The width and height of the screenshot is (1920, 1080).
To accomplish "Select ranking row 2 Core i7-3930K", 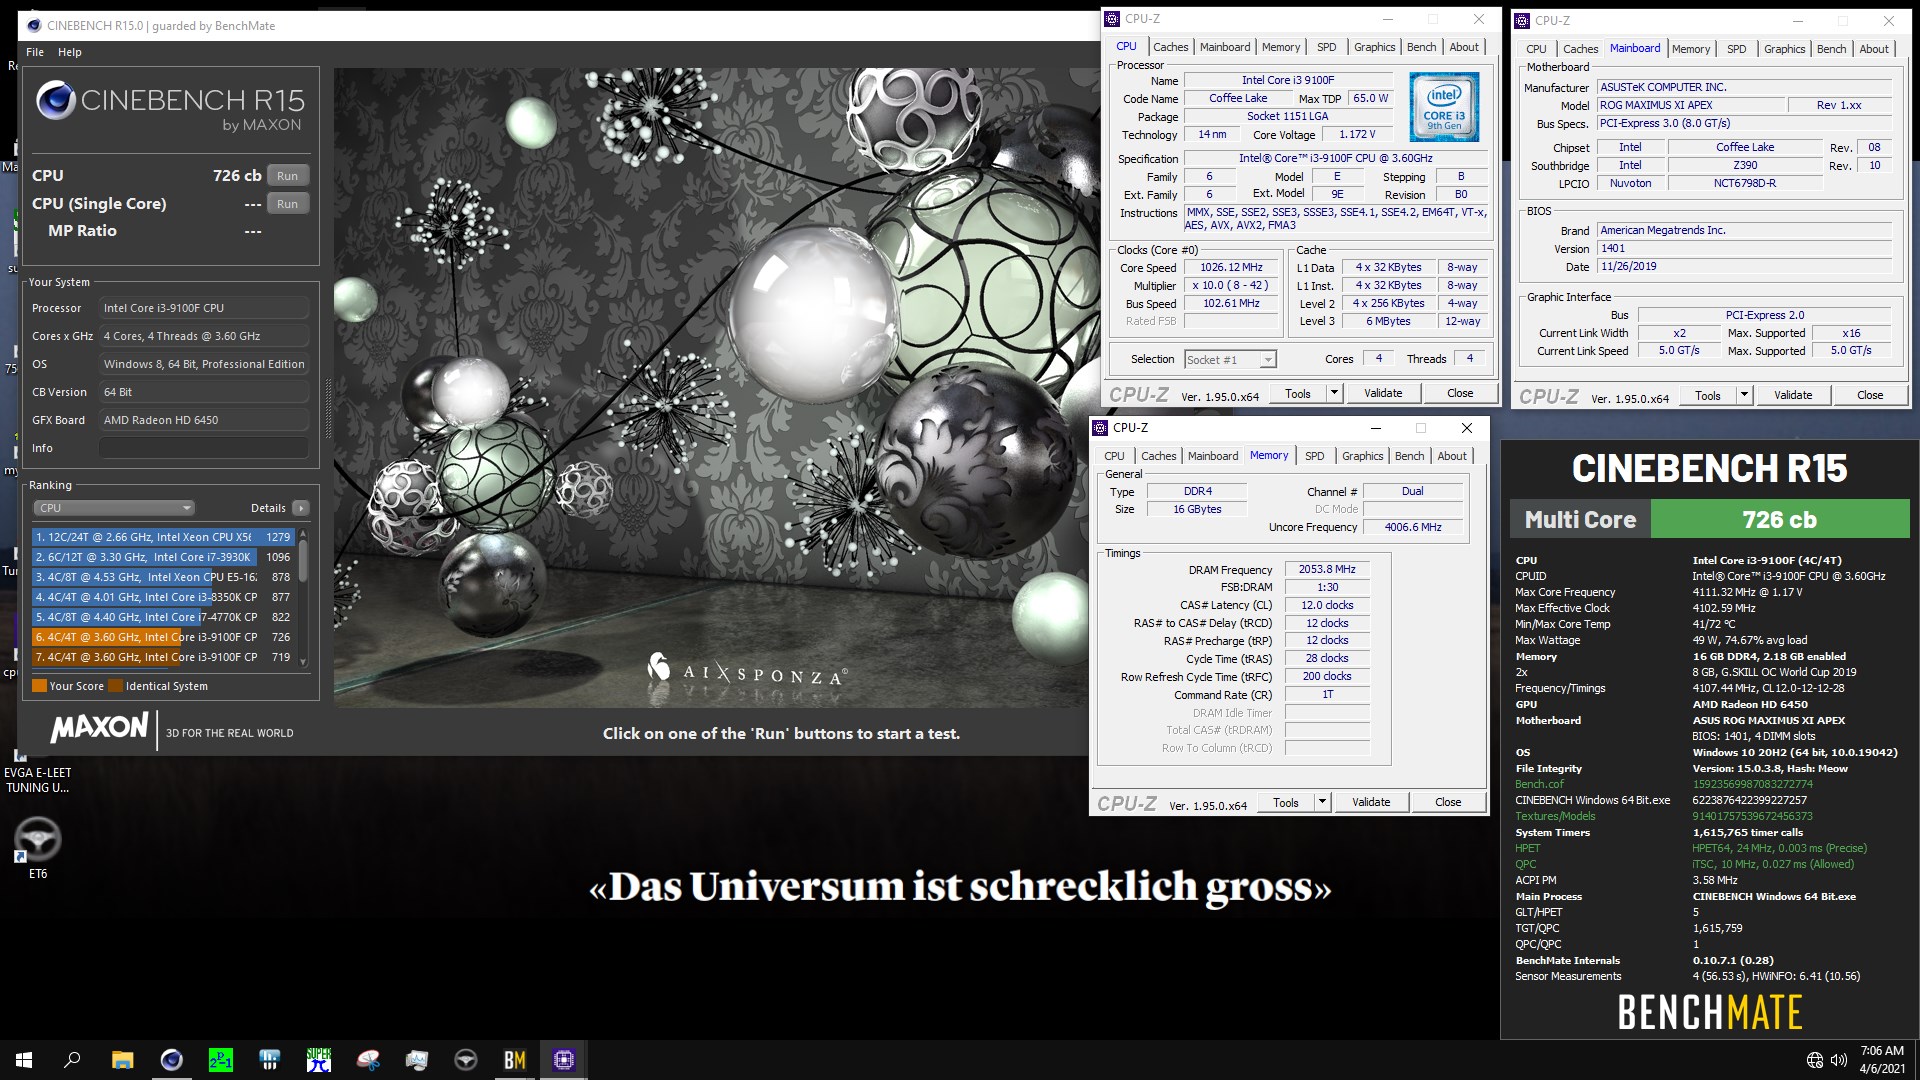I will [x=163, y=557].
